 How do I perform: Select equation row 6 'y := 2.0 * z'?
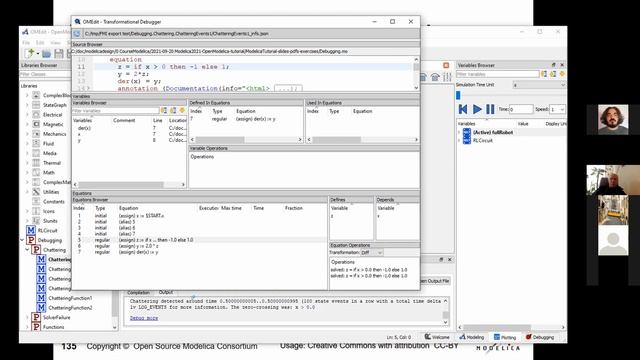(x=200, y=246)
